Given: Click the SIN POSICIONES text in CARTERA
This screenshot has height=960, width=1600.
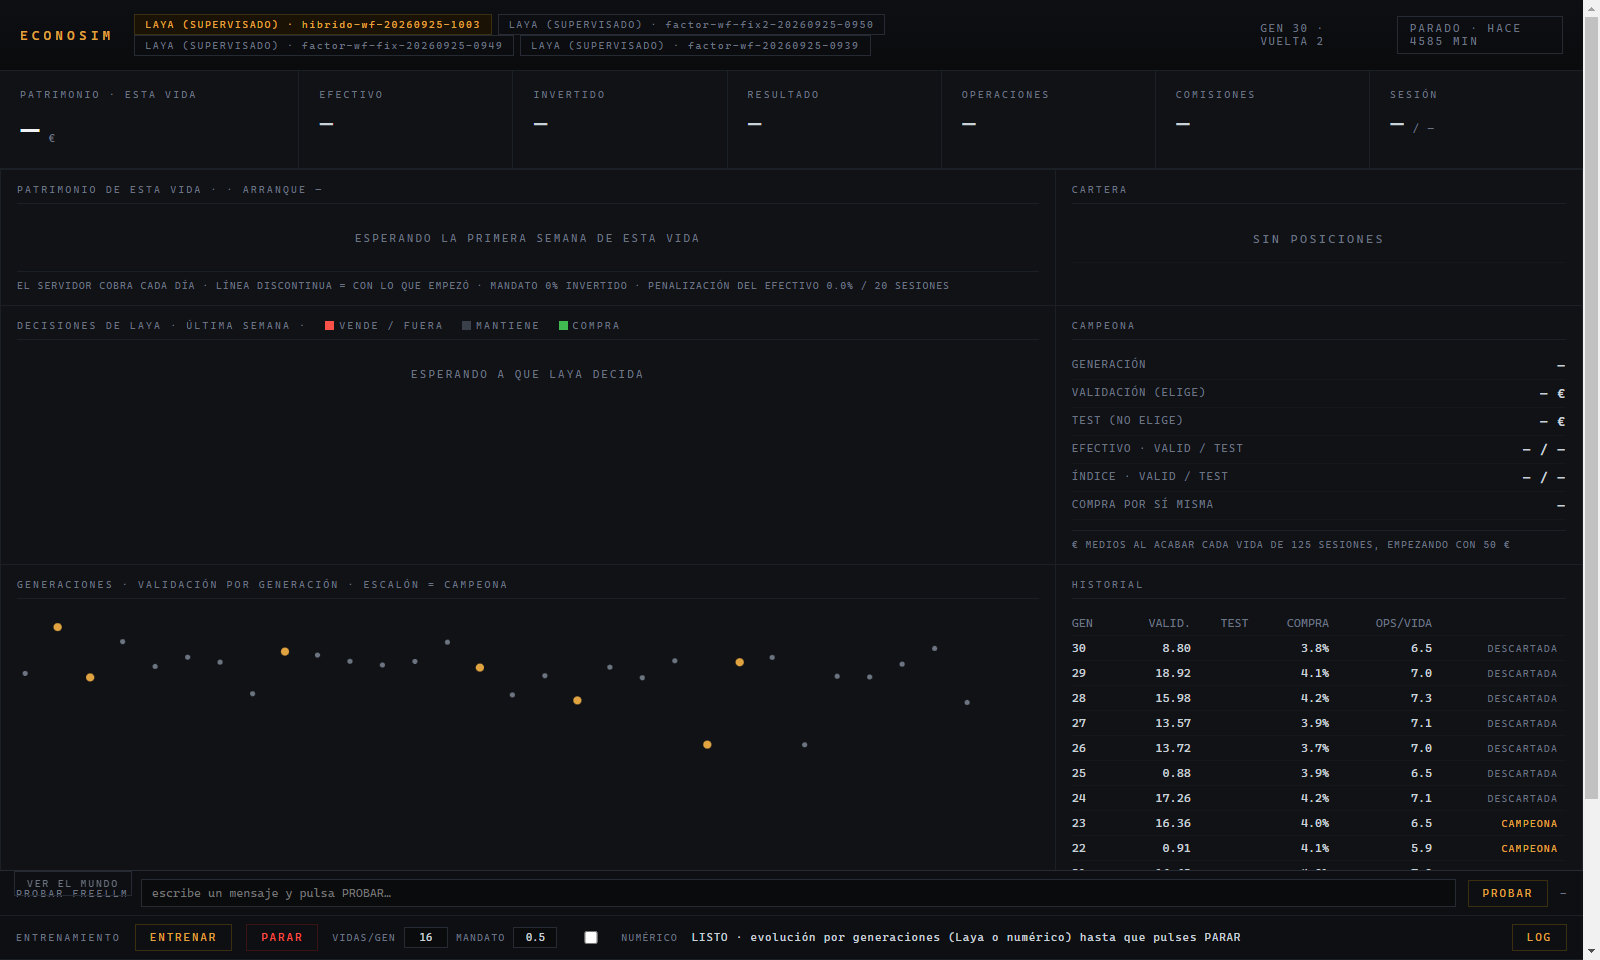Looking at the screenshot, I should [x=1318, y=240].
